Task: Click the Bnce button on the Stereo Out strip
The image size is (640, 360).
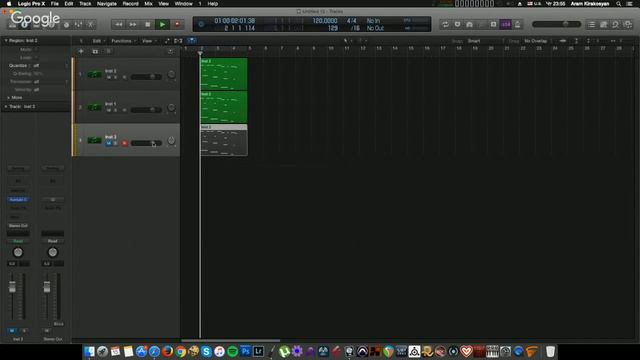Action: [x=59, y=324]
